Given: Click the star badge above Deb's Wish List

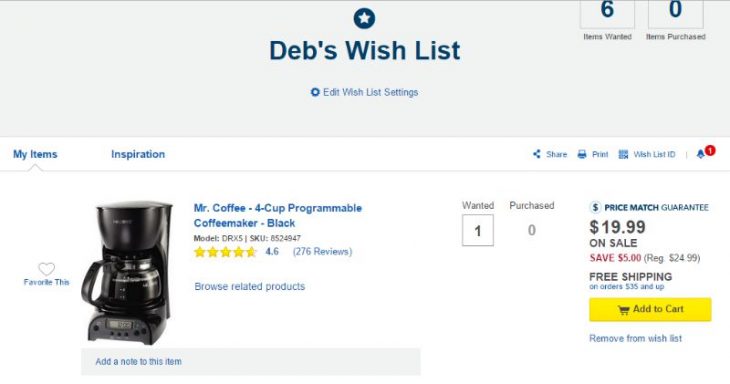Looking at the screenshot, I should point(364,19).
